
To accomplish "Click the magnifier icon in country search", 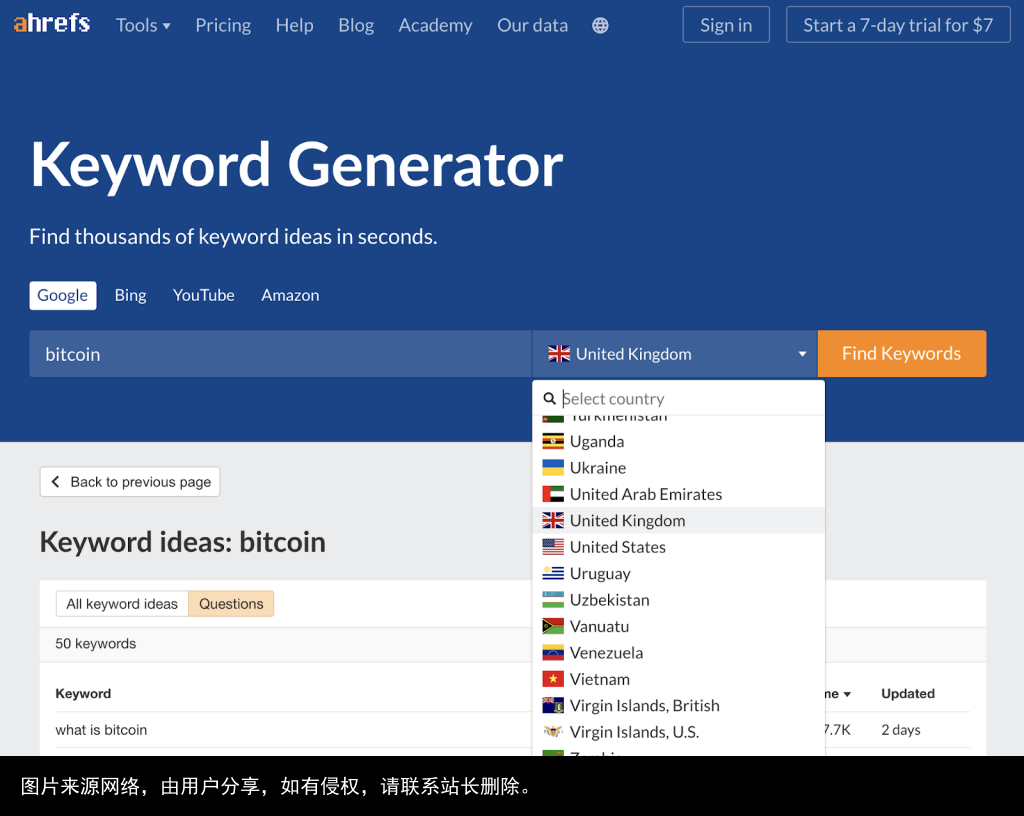I will pos(550,398).
